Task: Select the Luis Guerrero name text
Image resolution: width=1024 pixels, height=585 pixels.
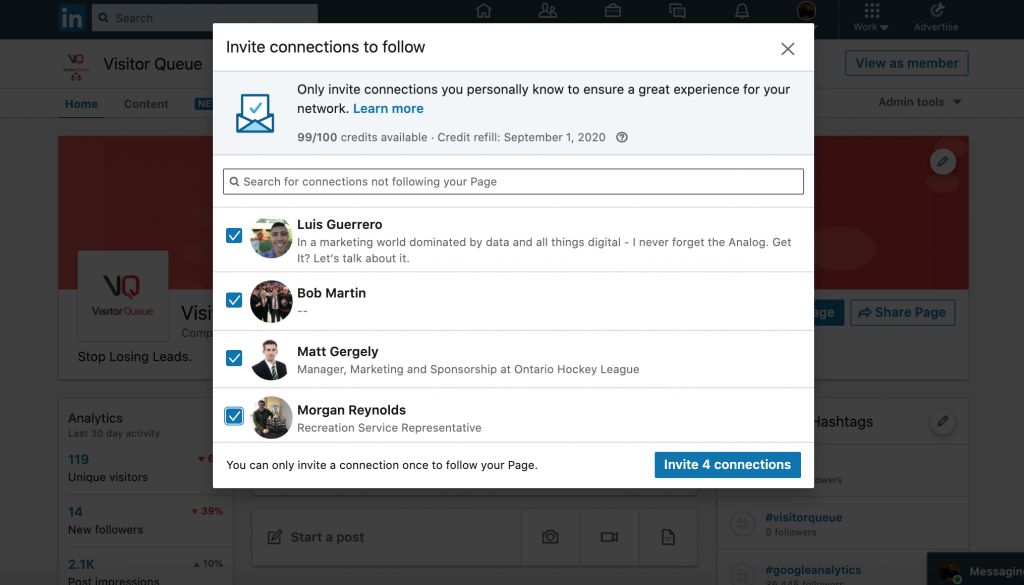Action: pyautogui.click(x=340, y=225)
